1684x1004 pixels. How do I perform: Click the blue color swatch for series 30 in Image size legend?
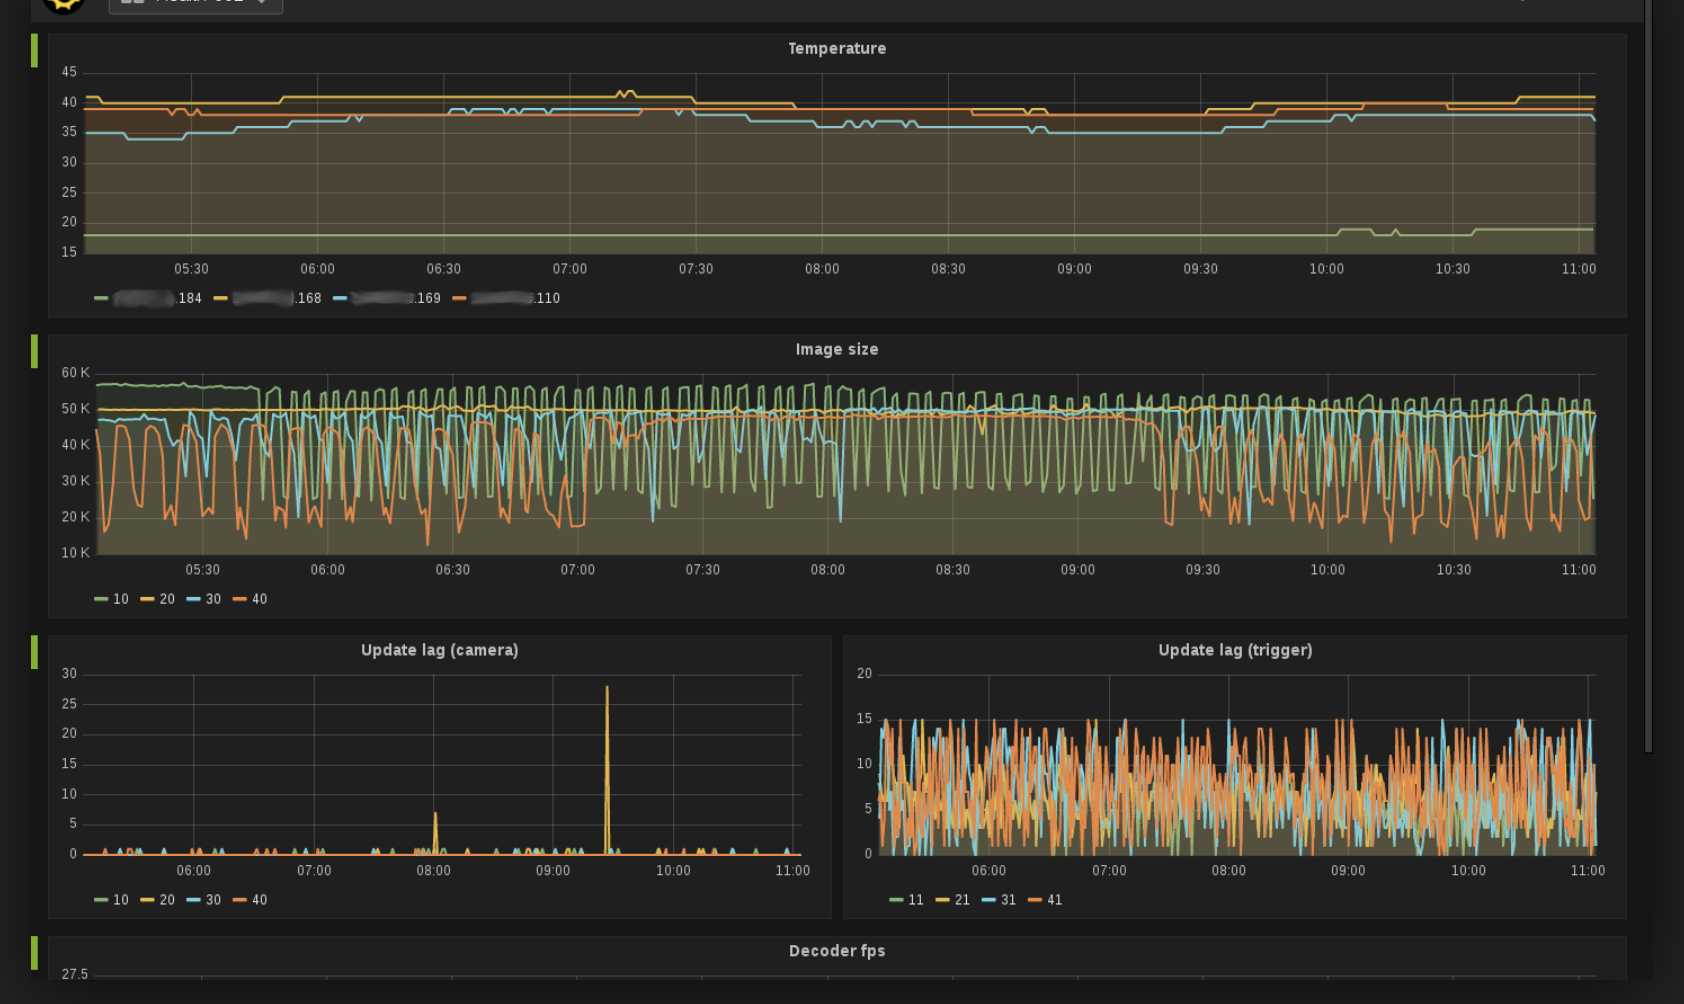[x=193, y=599]
